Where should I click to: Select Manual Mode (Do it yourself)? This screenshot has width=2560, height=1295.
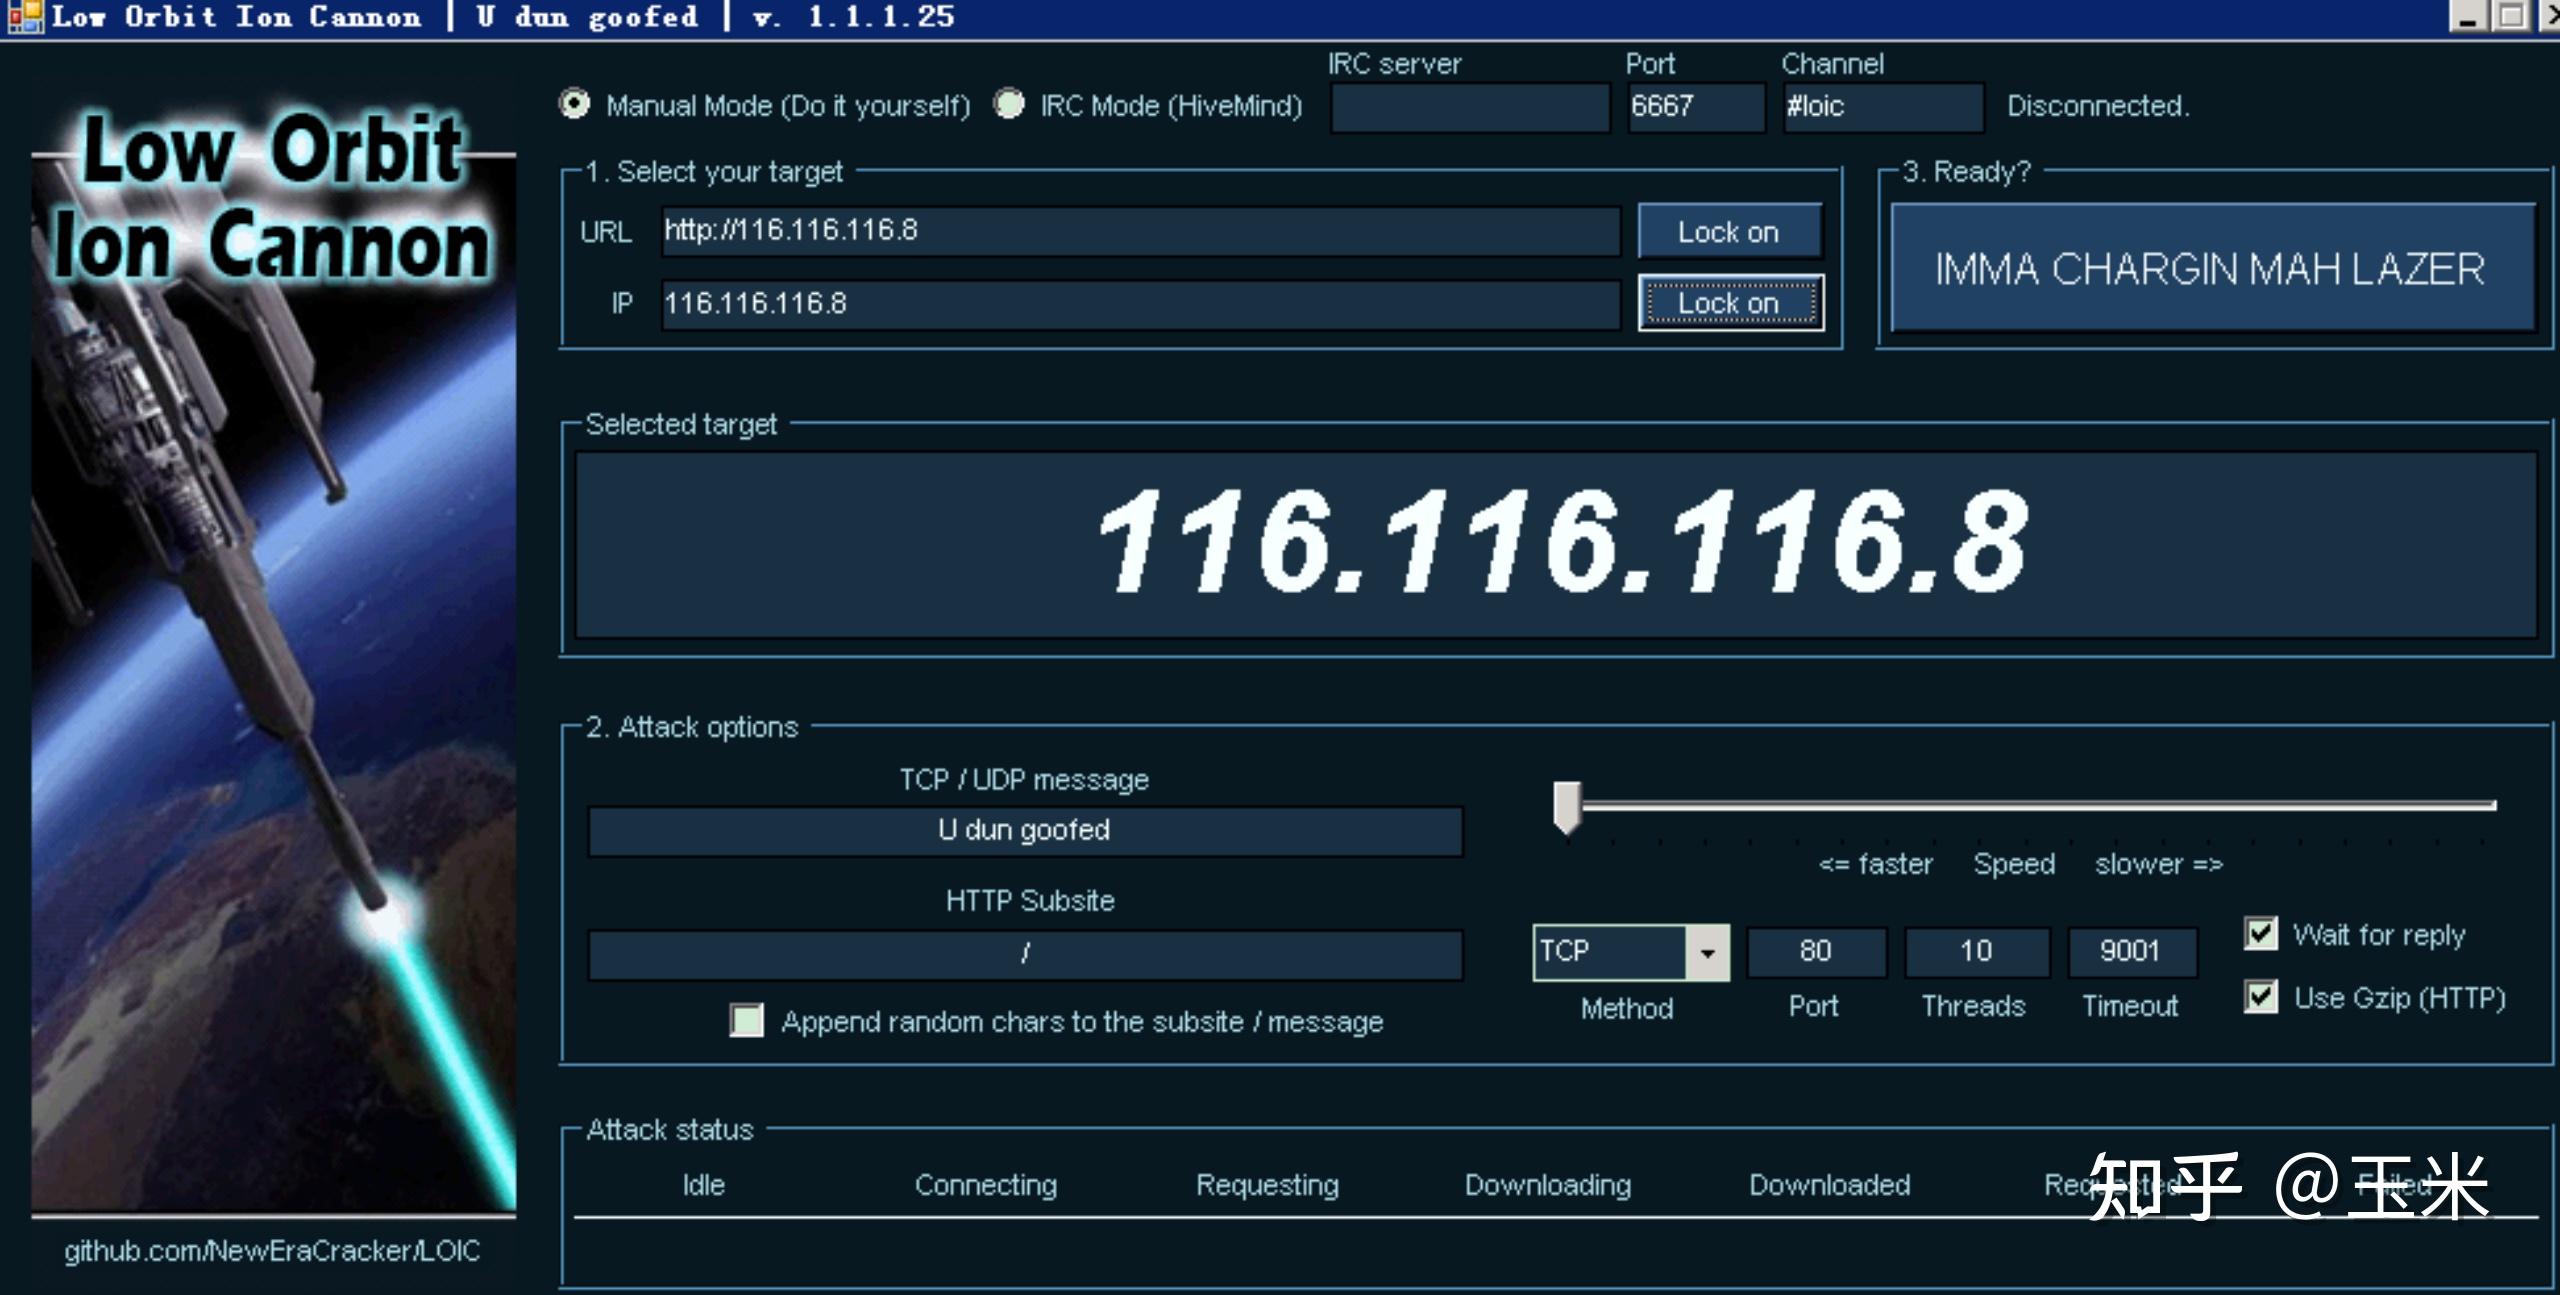pyautogui.click(x=576, y=104)
